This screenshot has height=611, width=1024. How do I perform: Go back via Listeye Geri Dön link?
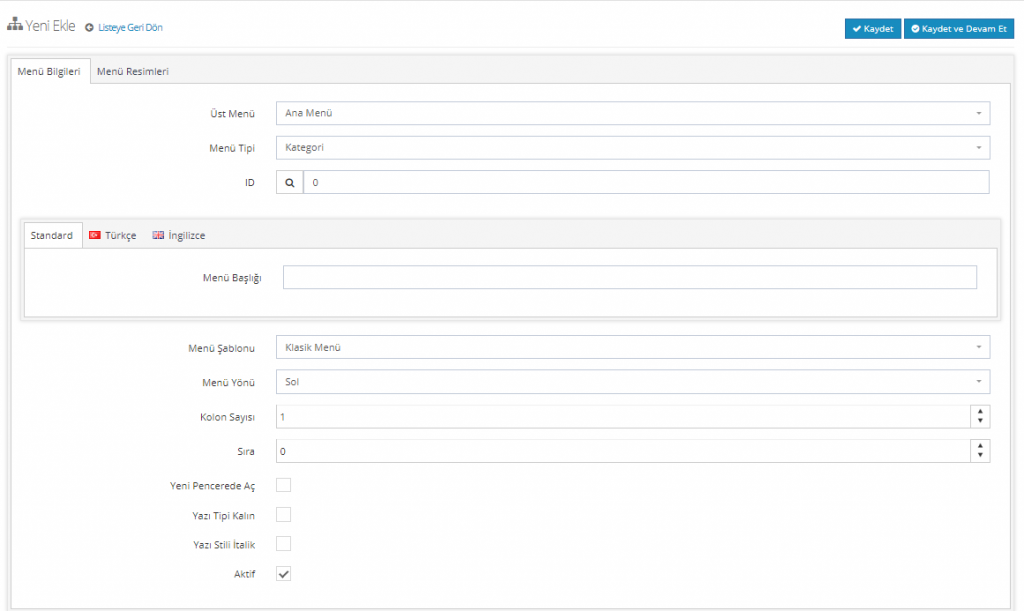130,27
